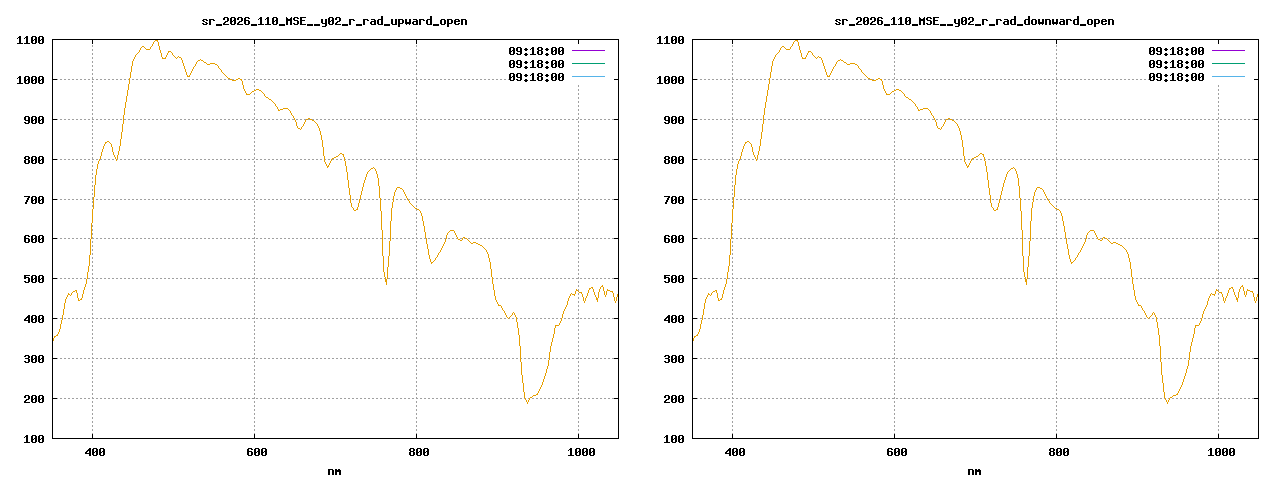
Task: Click the upward_open chart title
Action: [334, 21]
